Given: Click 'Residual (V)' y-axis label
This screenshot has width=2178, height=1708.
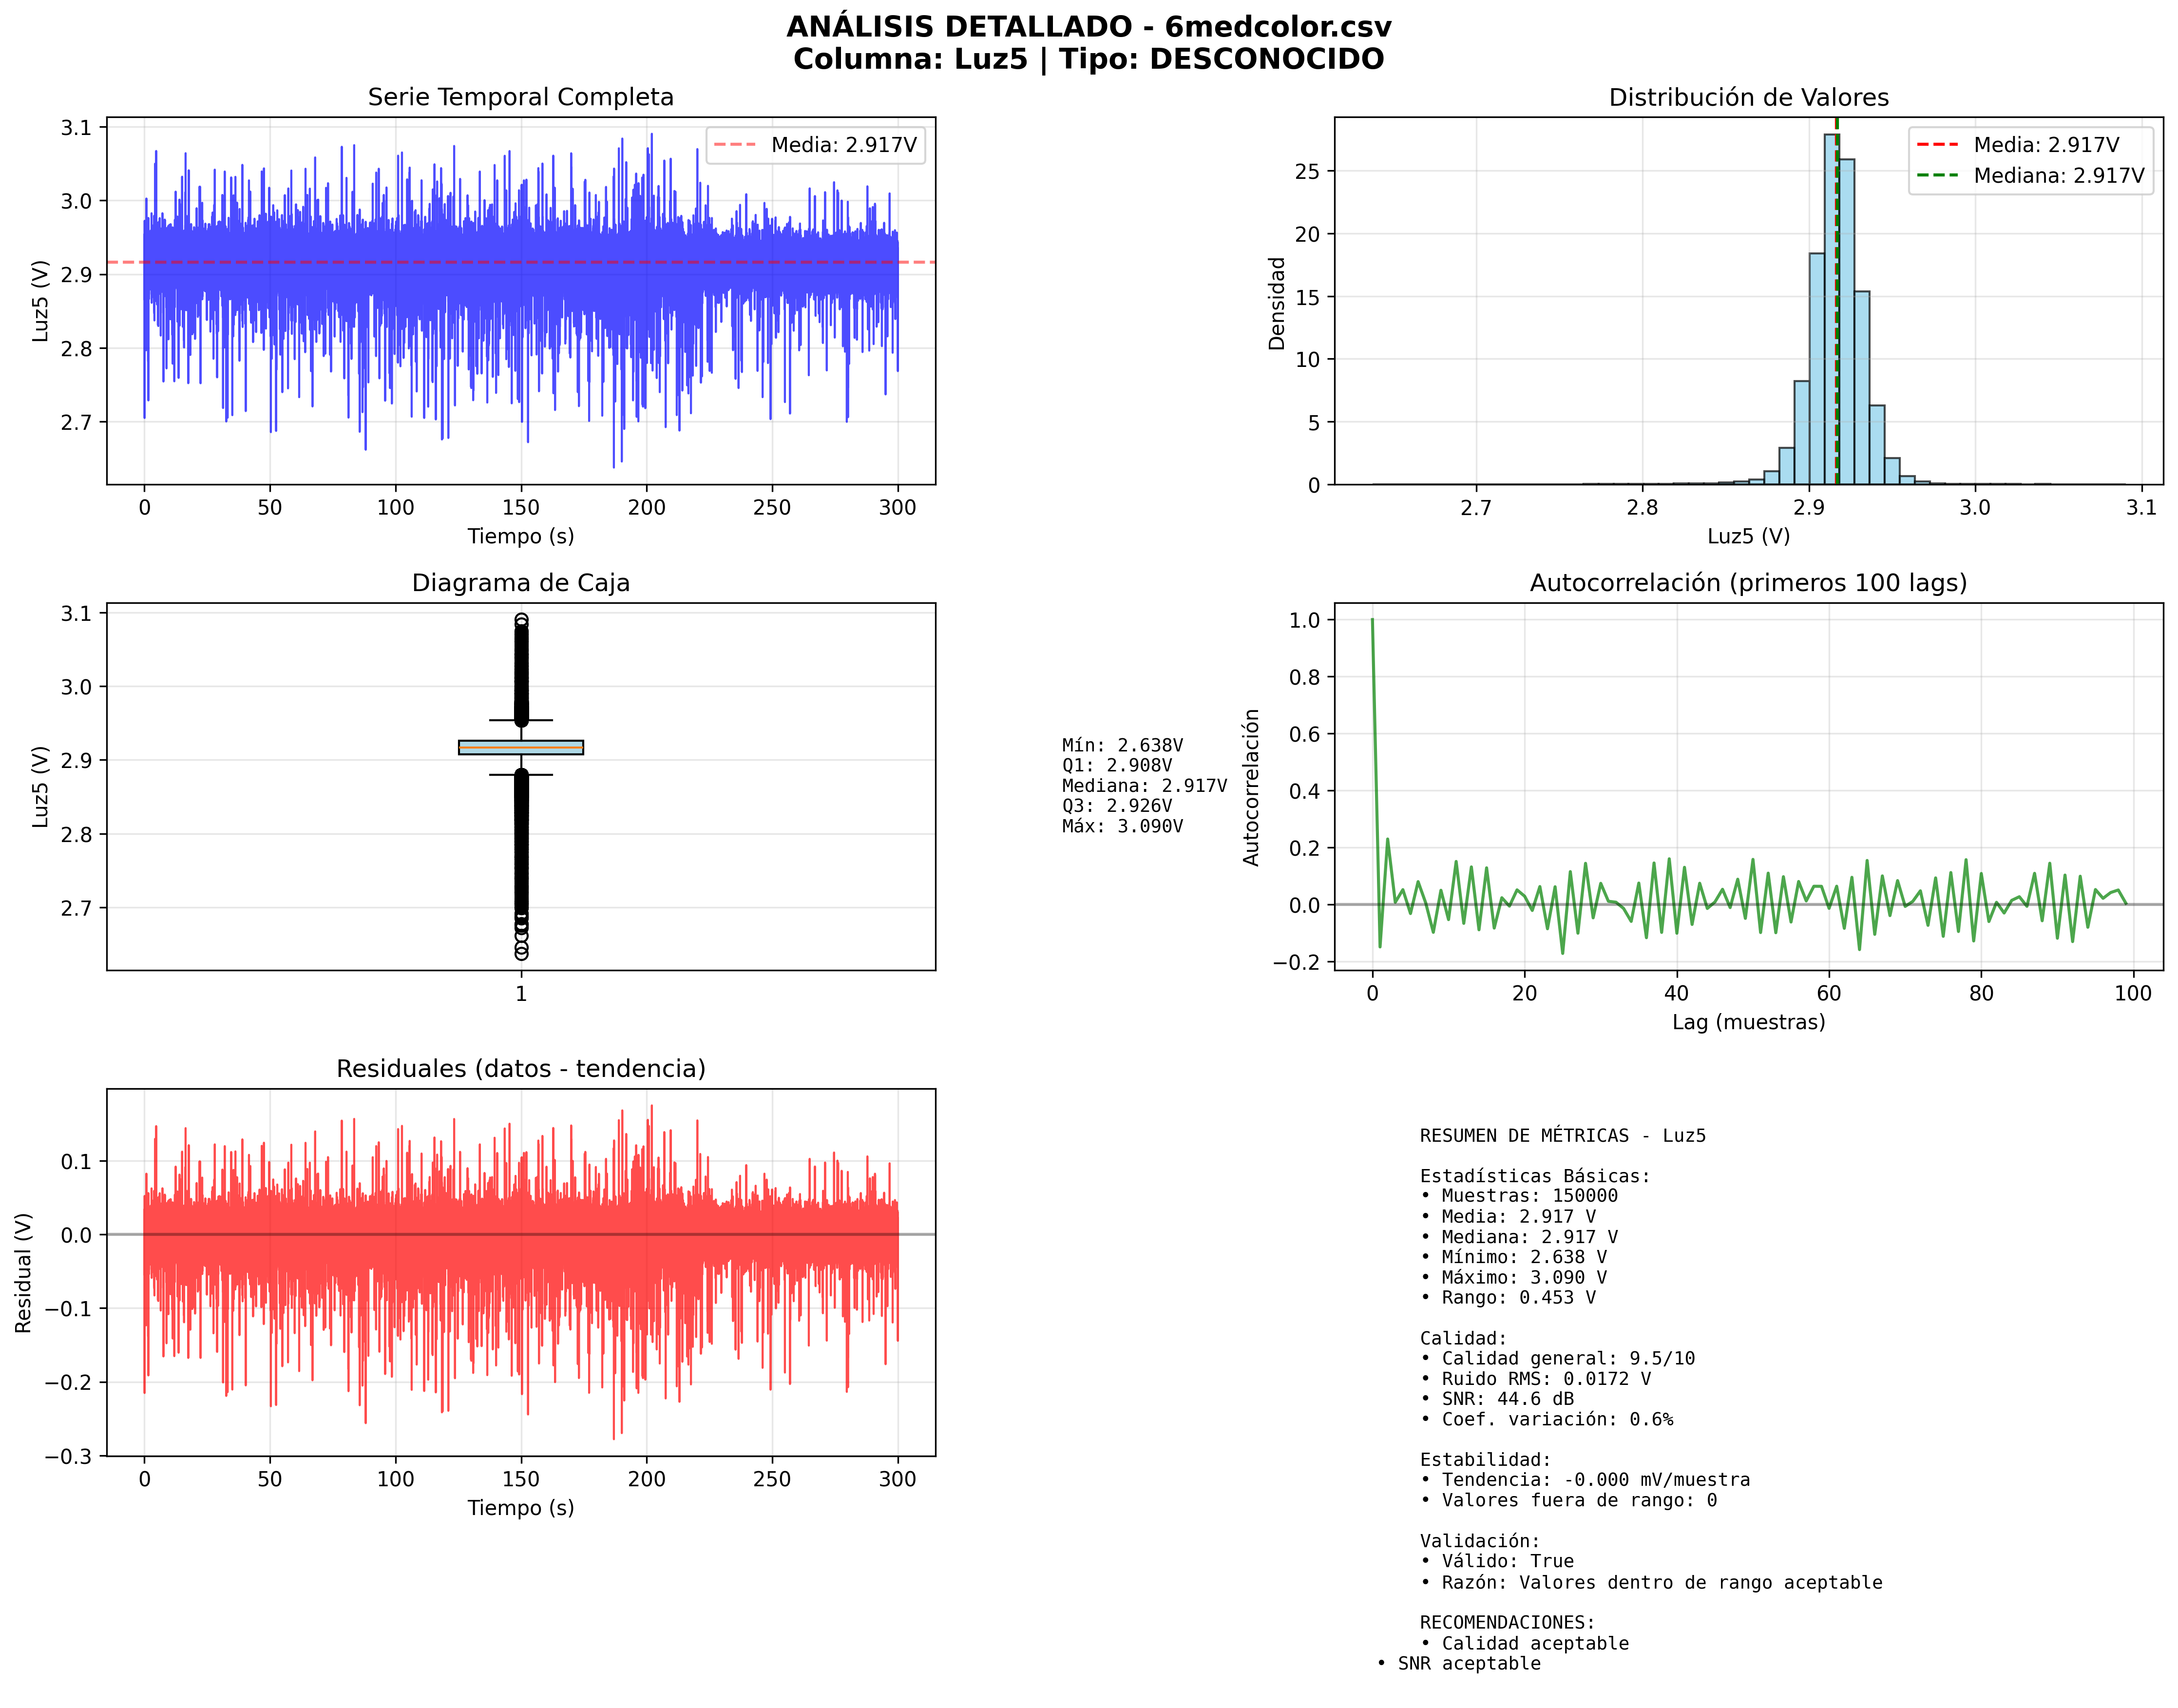Looking at the screenshot, I should click(x=23, y=1272).
